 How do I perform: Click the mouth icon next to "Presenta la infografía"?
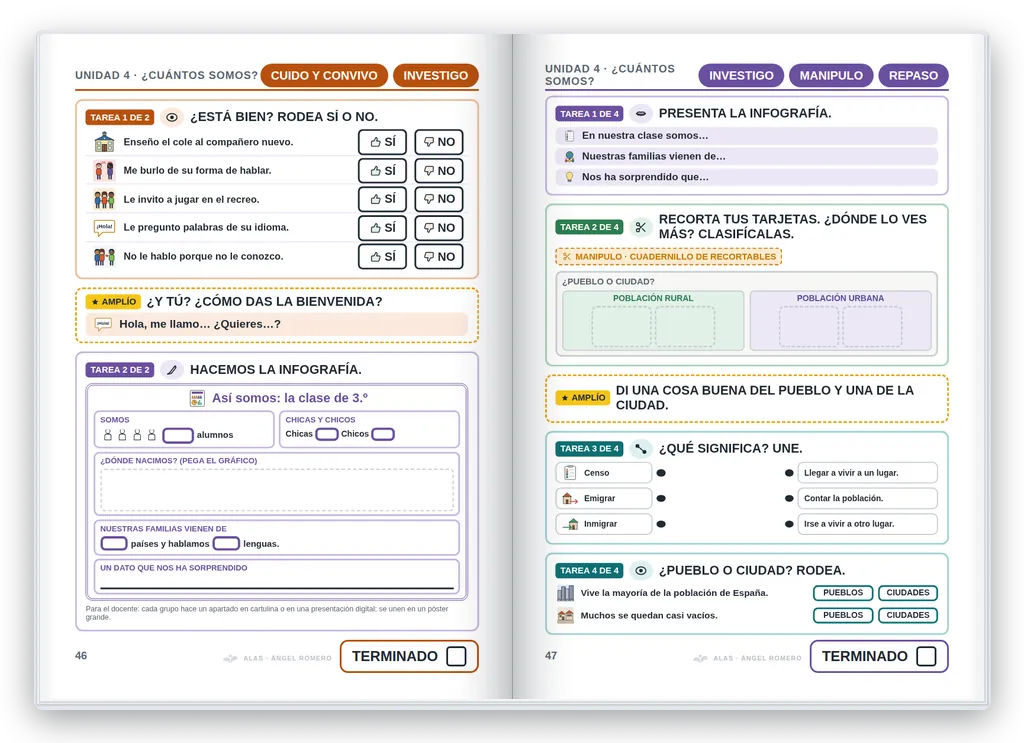coord(641,114)
